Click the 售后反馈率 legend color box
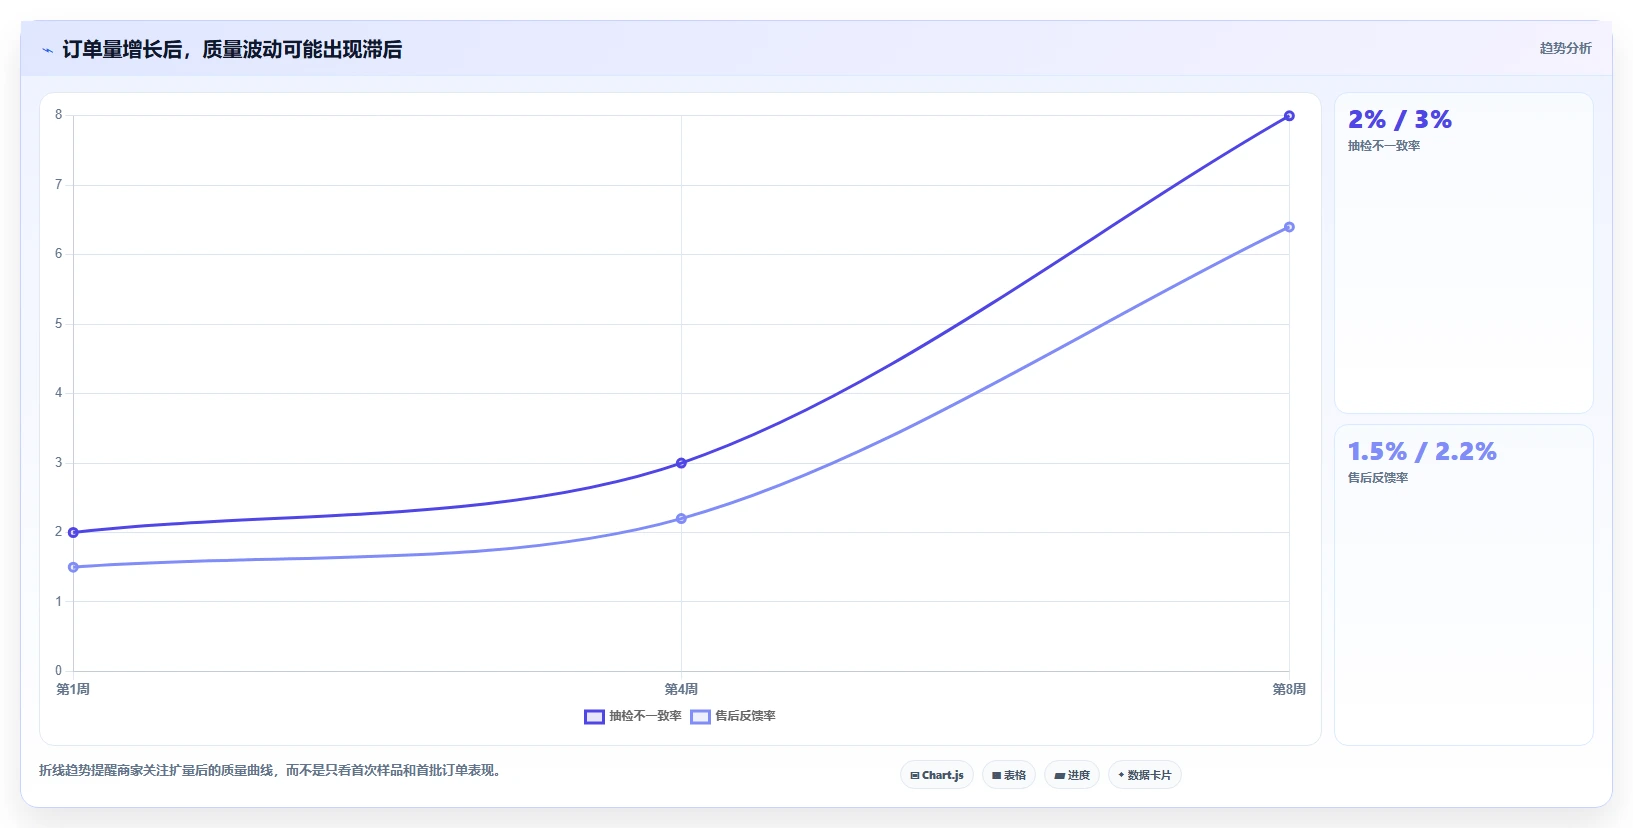 (x=700, y=716)
